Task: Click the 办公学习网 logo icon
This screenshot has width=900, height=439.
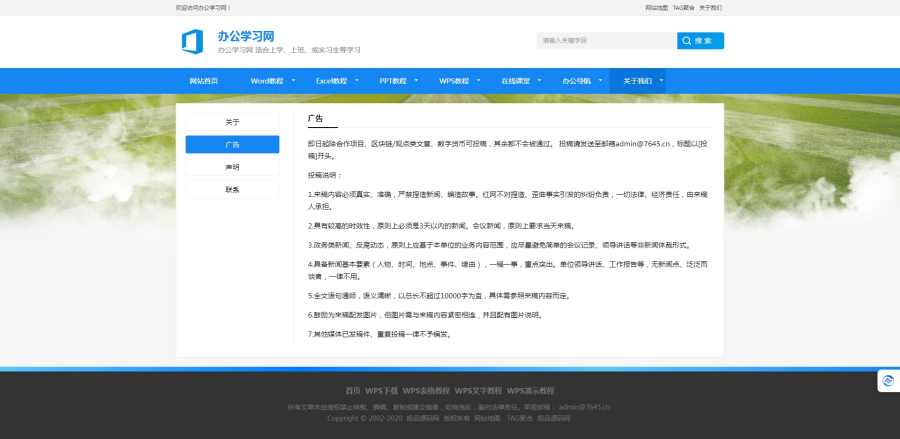Action: point(192,42)
